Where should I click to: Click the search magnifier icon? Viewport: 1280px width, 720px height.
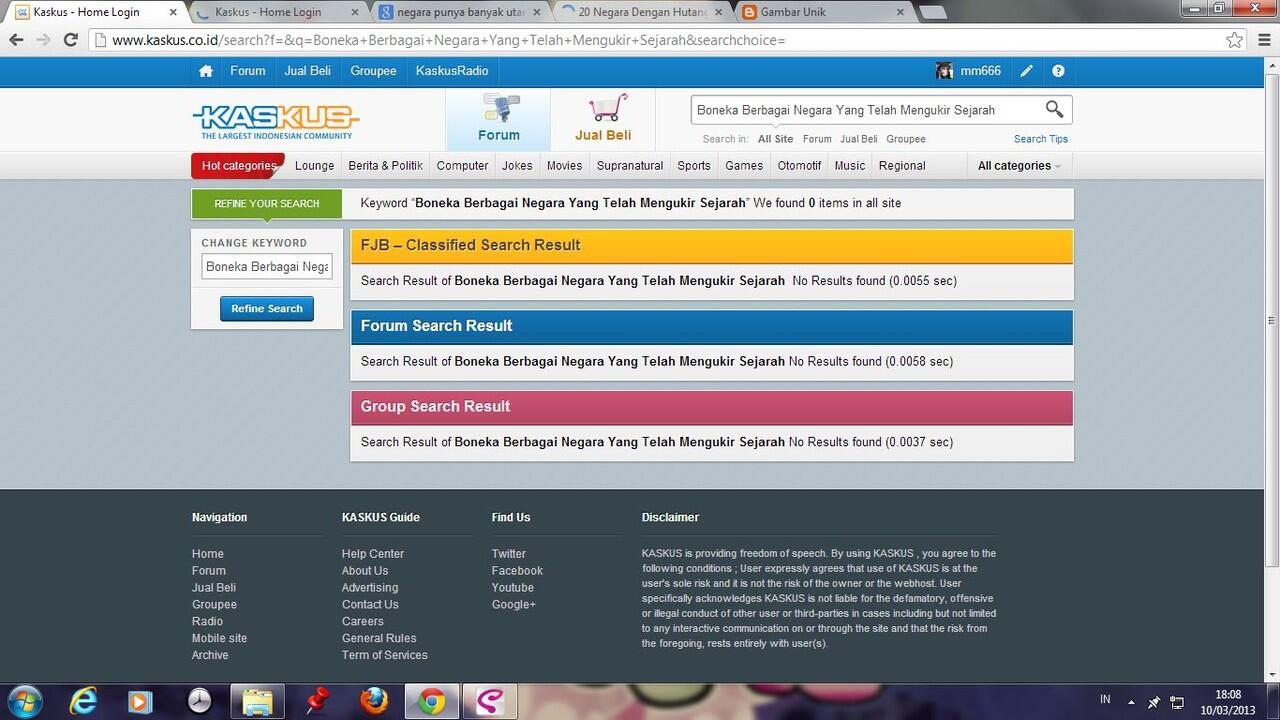1054,109
